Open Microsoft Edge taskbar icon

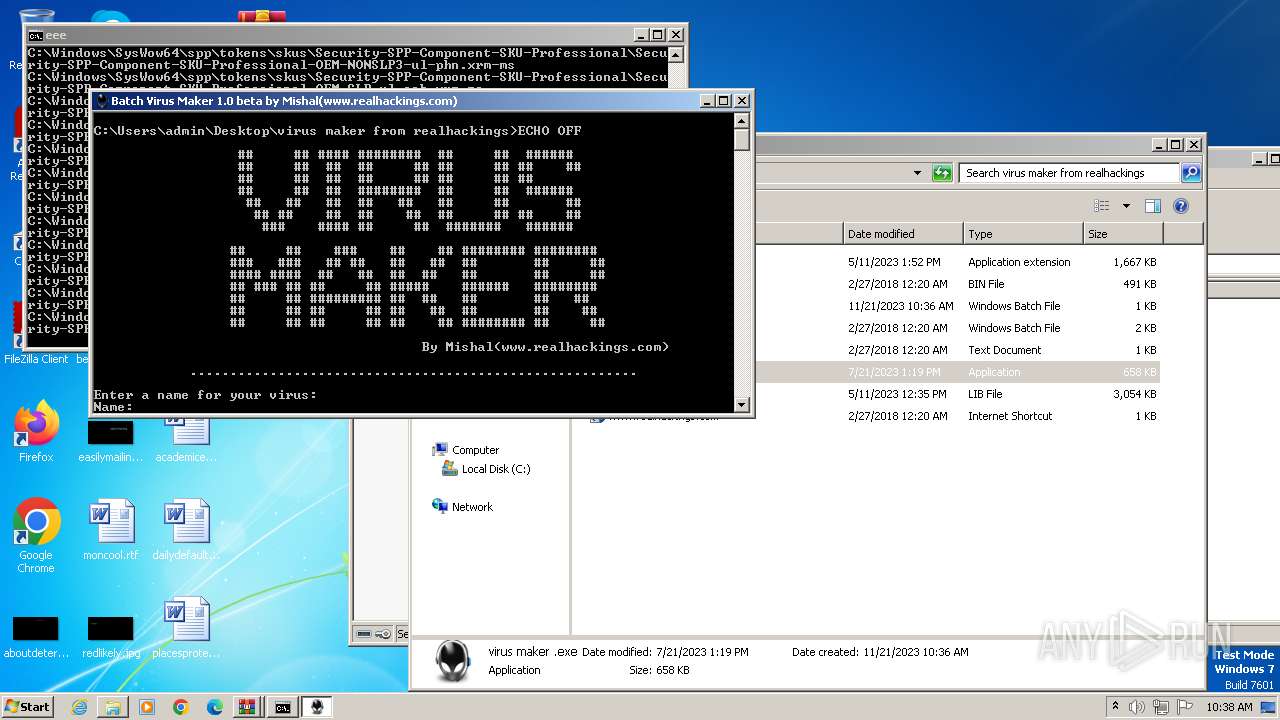pos(215,707)
